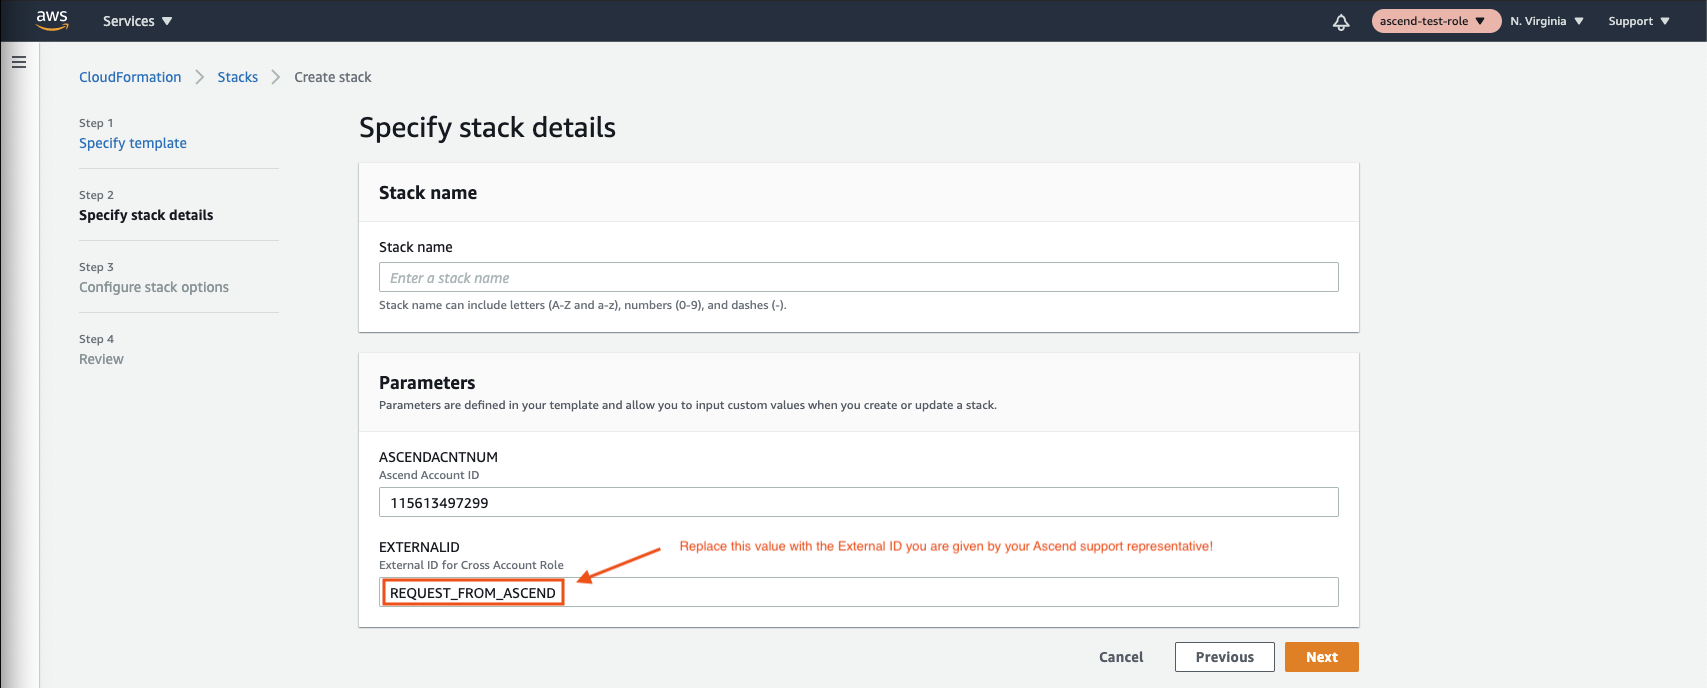Toggle the hamburger side navigation menu

pos(19,62)
